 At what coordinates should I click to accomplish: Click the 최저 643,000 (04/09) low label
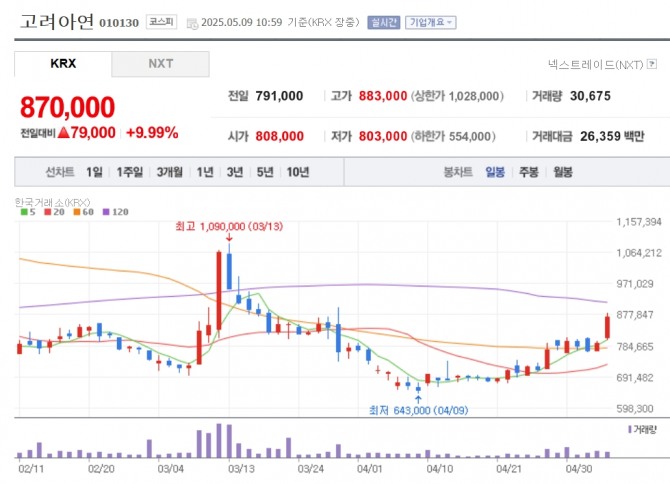pyautogui.click(x=419, y=411)
